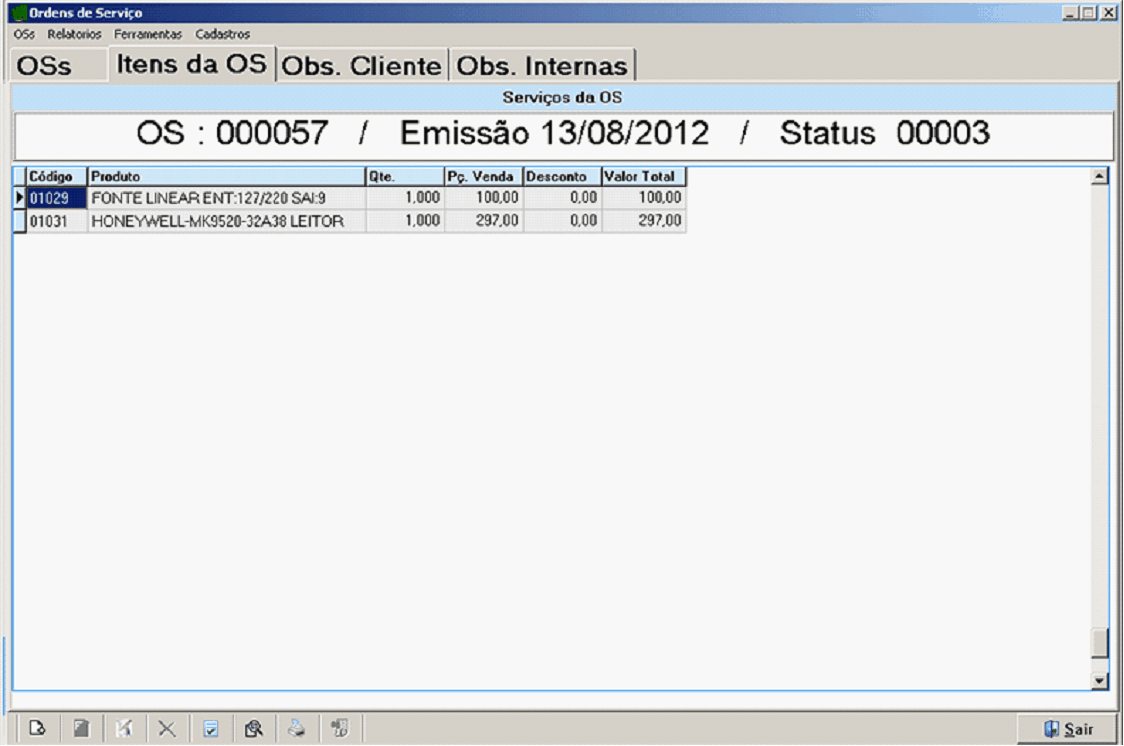Screen dimensions: 1124x746
Task: Click the edit pencil icon in bottom toolbar
Action: coord(124,729)
